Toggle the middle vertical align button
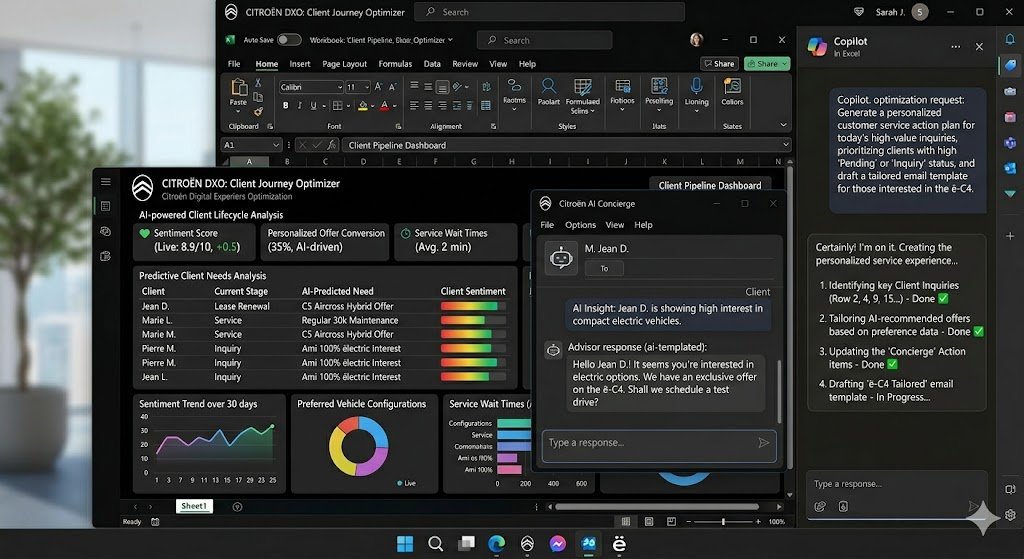1024x559 pixels. point(428,86)
